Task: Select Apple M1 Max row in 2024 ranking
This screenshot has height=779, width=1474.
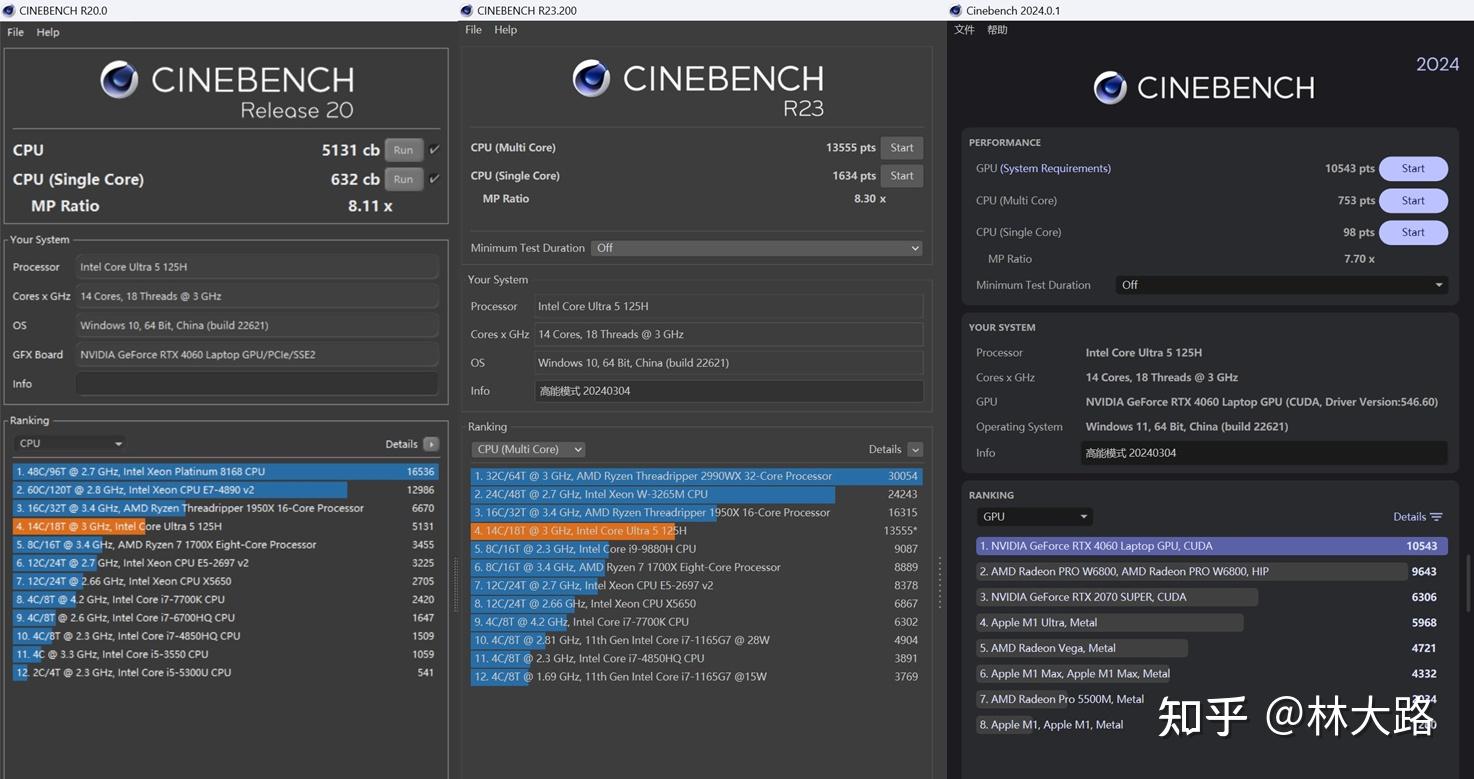Action: [x=1211, y=674]
